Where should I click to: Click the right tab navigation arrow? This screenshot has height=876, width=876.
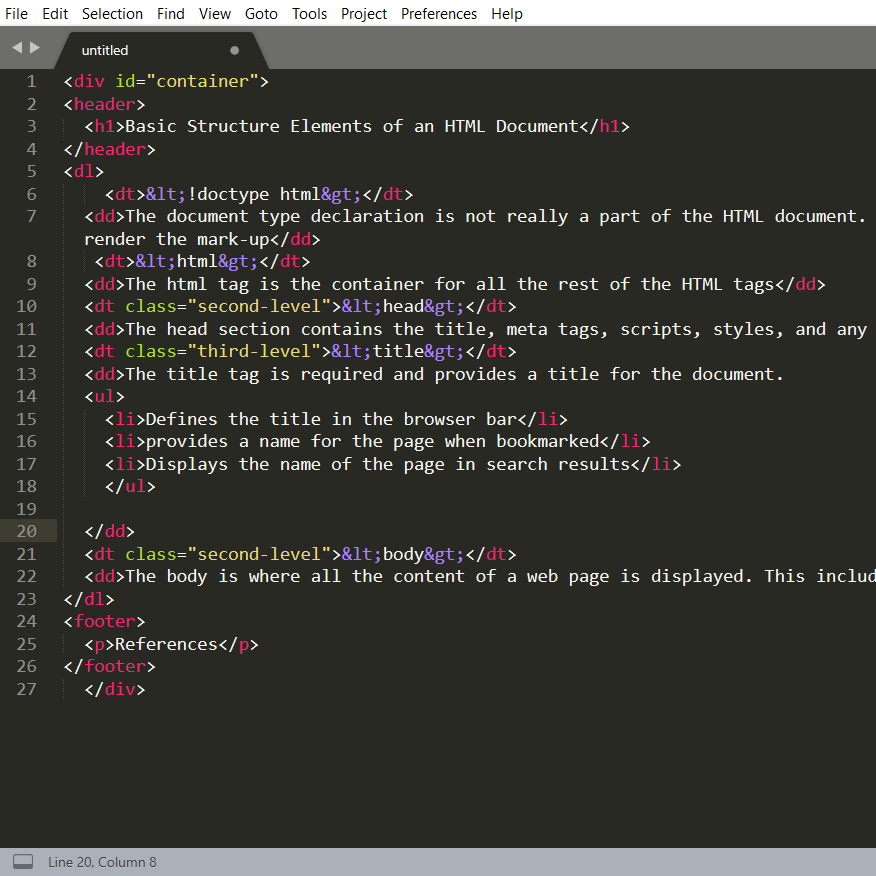pyautogui.click(x=36, y=47)
